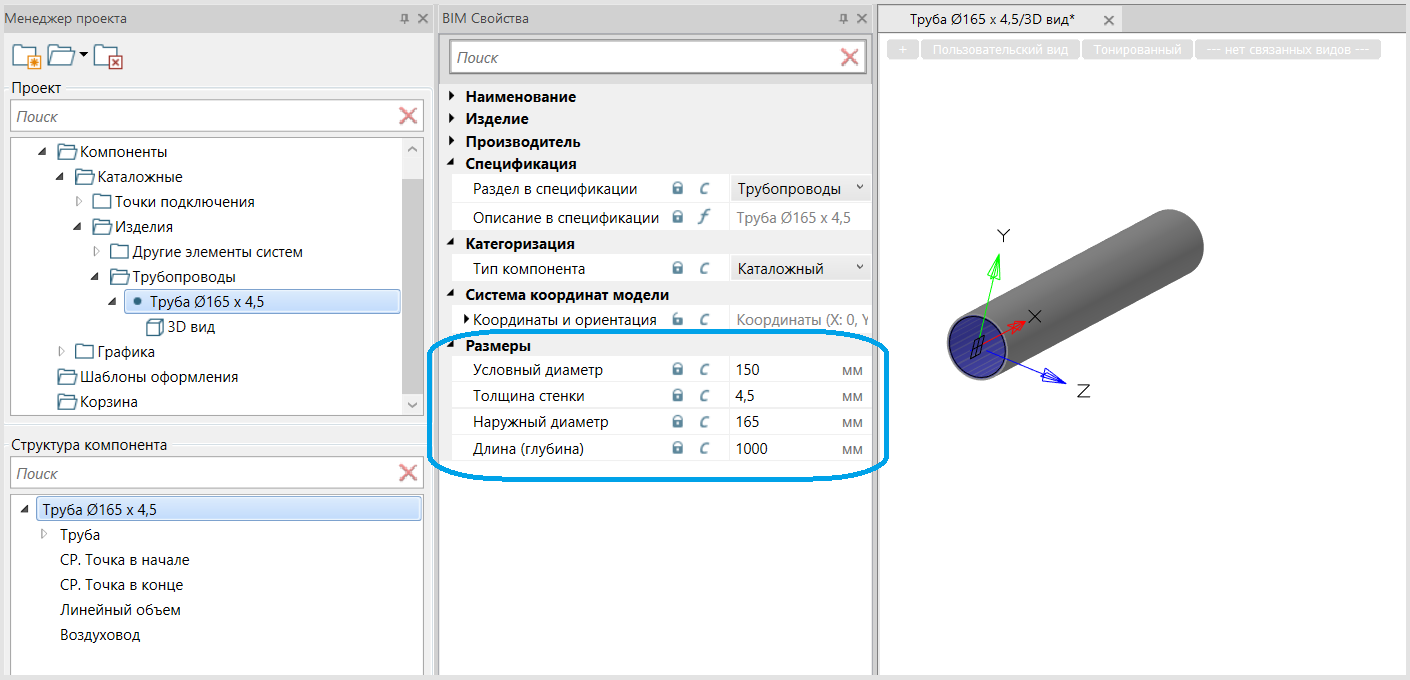
Task: Open the Раздел в спецификации dropdown
Action: (x=859, y=188)
